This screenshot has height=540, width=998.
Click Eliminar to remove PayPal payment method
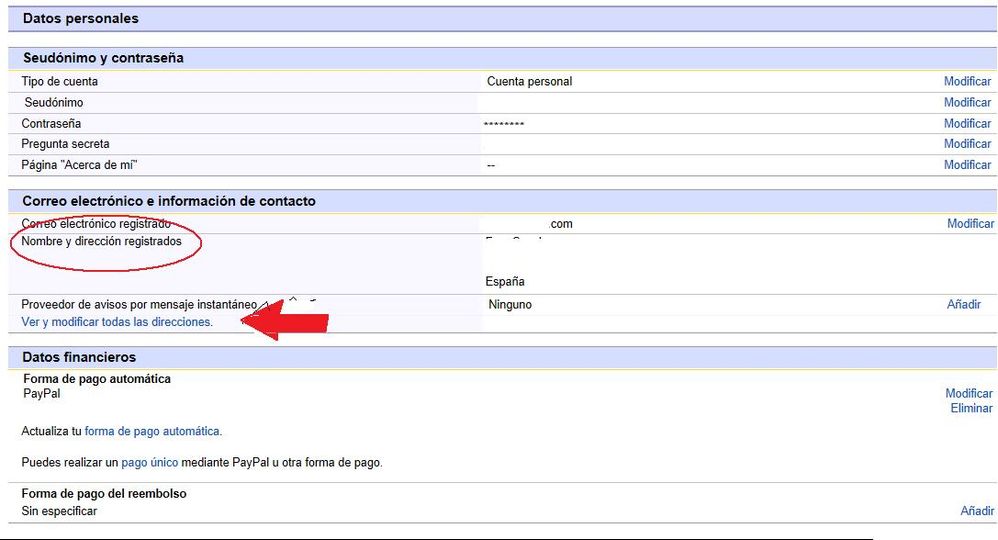(x=971, y=409)
